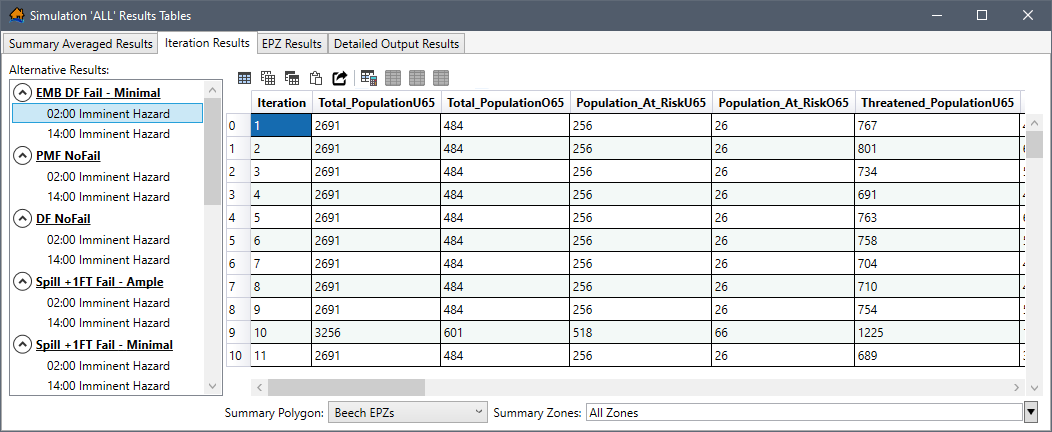Click the clipboard paste icon in toolbar
This screenshot has width=1052, height=432.
[315, 78]
